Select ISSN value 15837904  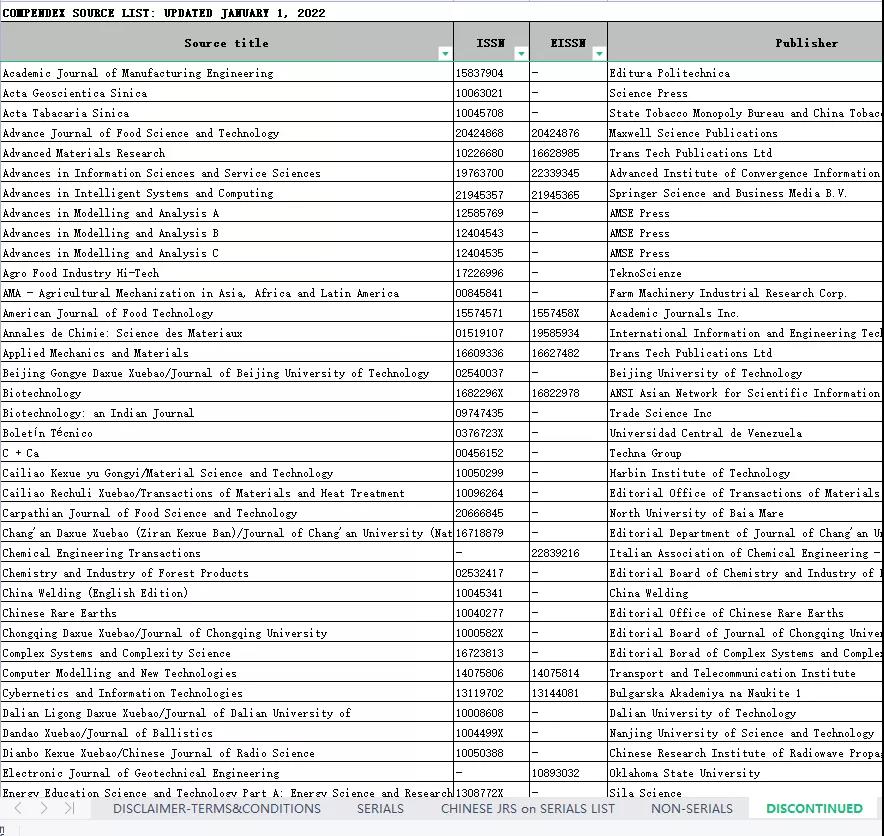tap(492, 73)
